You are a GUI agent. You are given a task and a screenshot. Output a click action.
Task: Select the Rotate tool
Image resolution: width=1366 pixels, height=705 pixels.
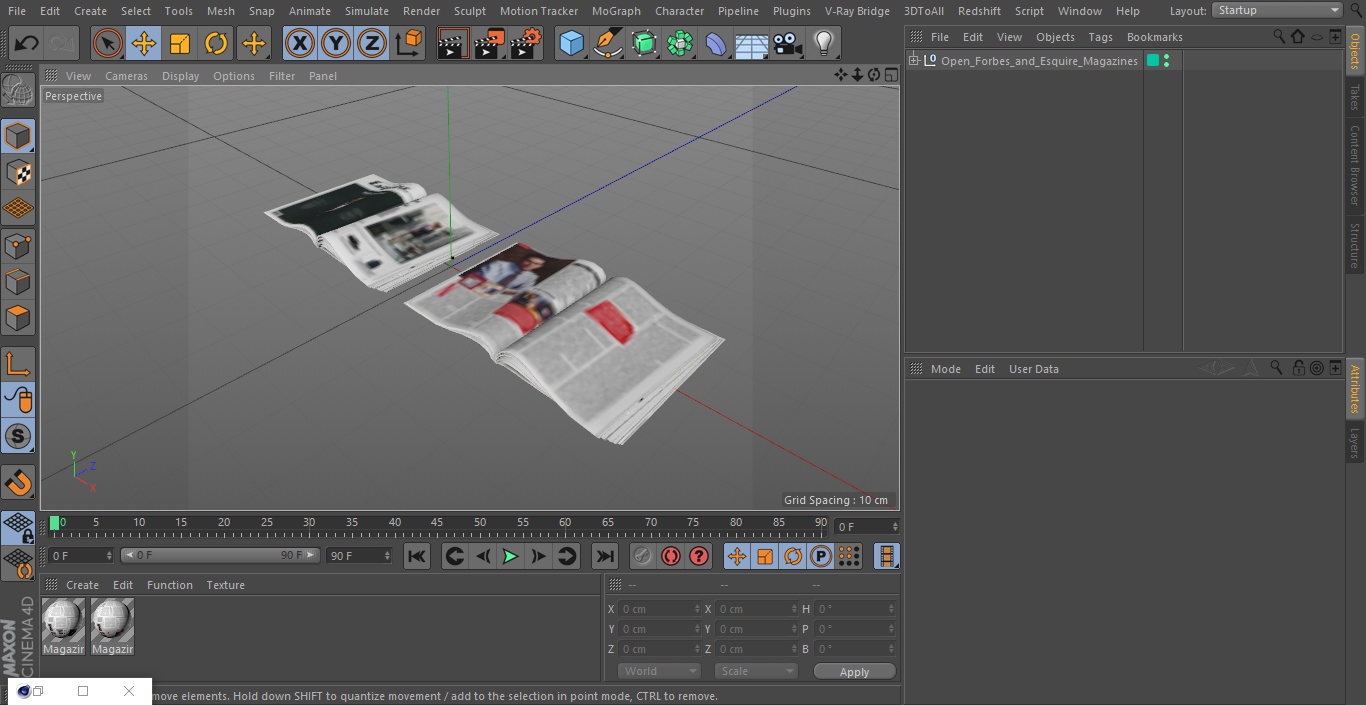[x=216, y=43]
